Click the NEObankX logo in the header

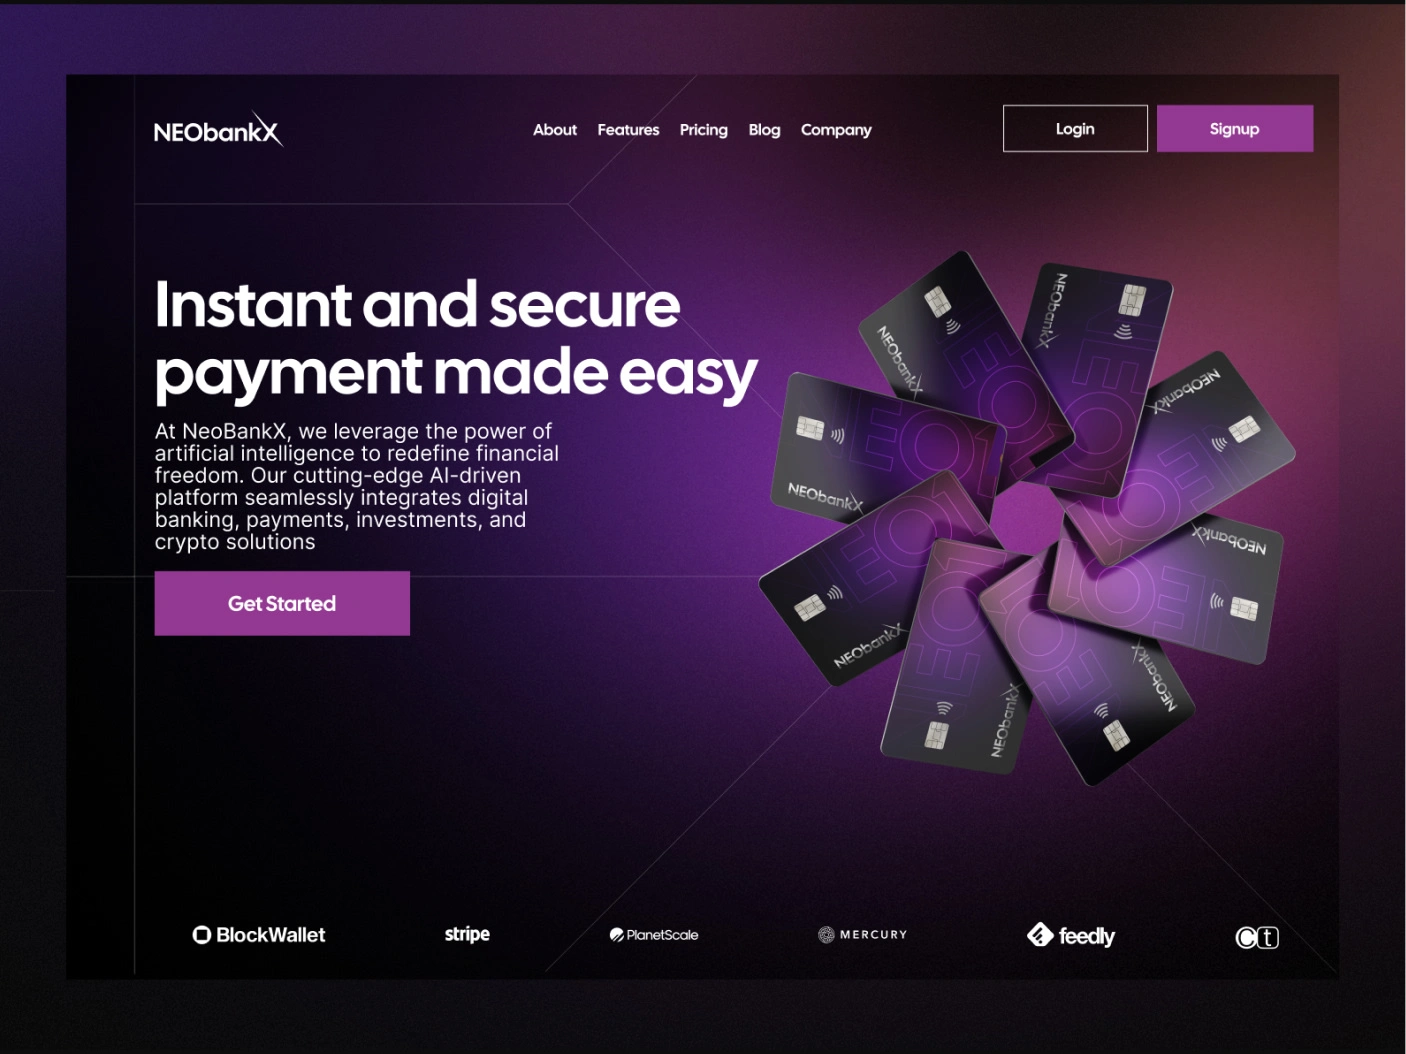coord(218,130)
